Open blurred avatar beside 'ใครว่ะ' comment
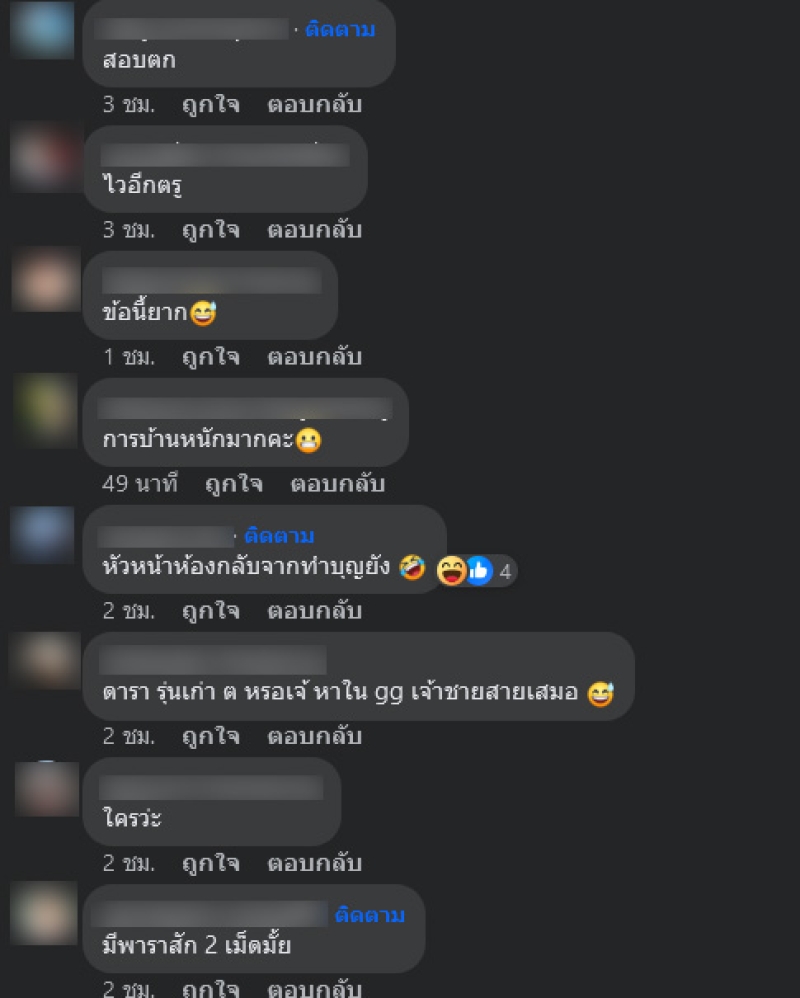This screenshot has height=998, width=800. pos(46,789)
